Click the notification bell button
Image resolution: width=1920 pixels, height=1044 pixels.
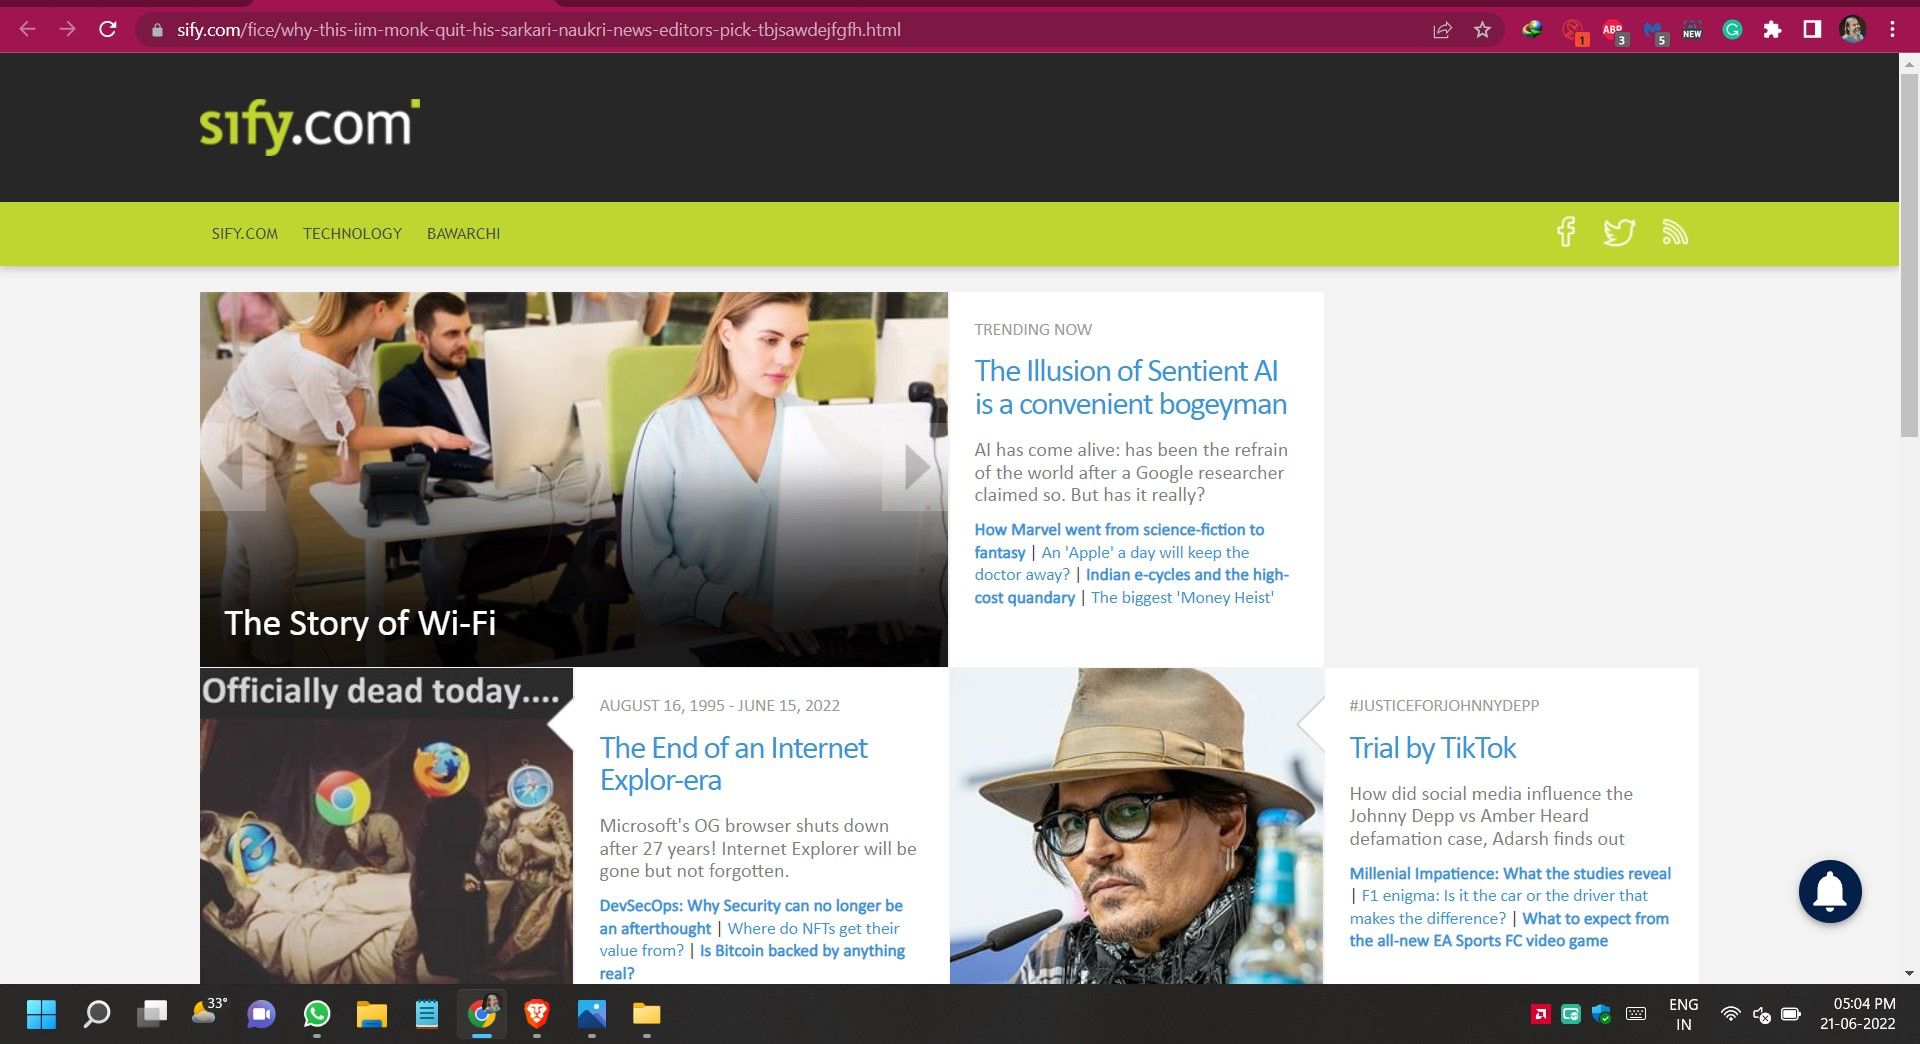pos(1829,891)
